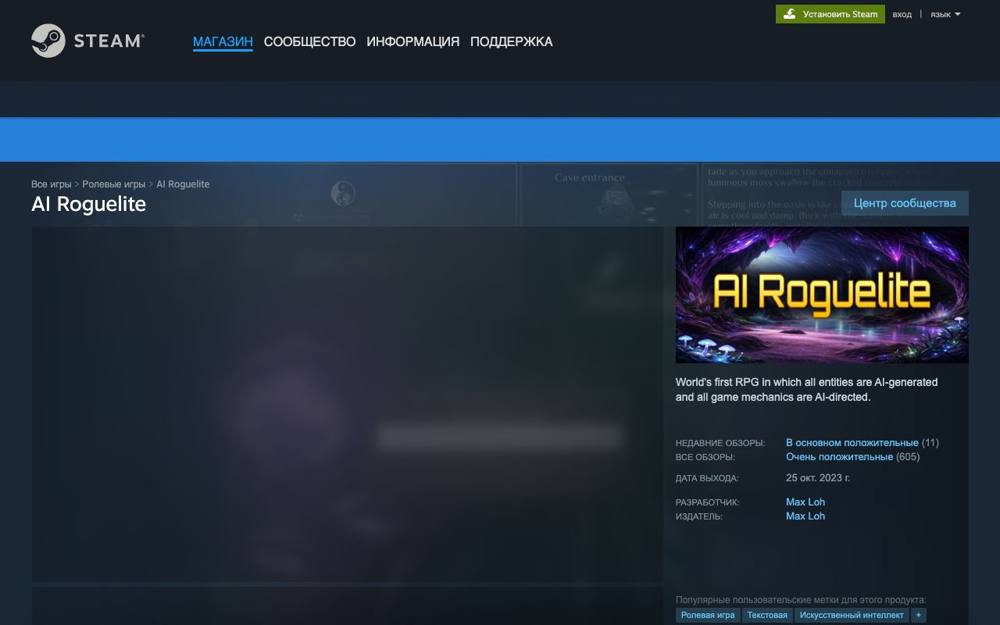Image resolution: width=1000 pixels, height=625 pixels.
Task: Click the Установить Steam button
Action: click(830, 14)
